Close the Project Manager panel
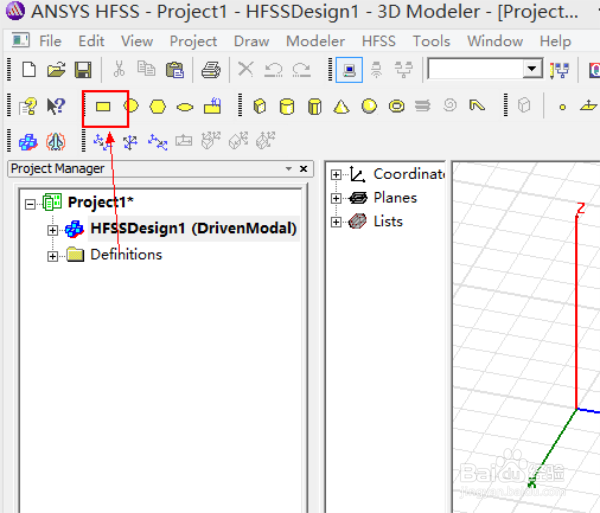600x513 pixels. tap(303, 168)
